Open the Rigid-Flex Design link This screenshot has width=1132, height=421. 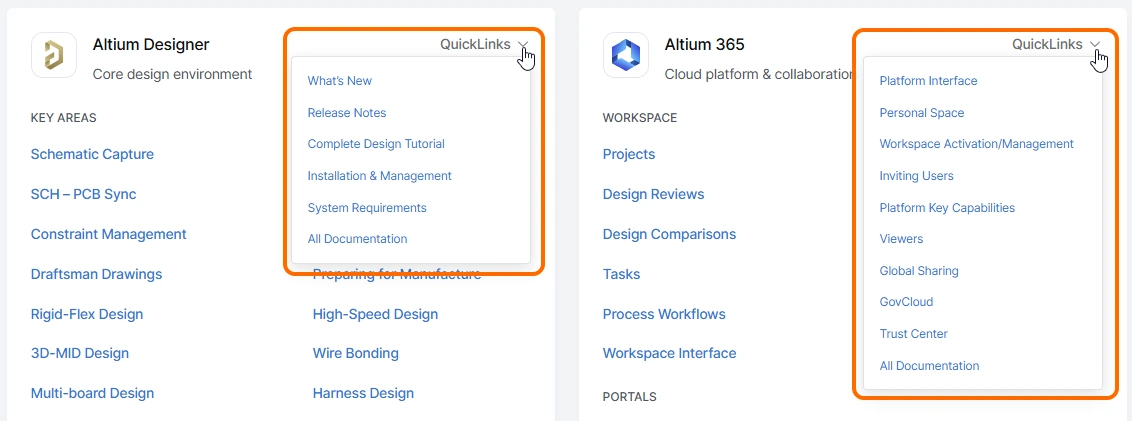point(87,314)
